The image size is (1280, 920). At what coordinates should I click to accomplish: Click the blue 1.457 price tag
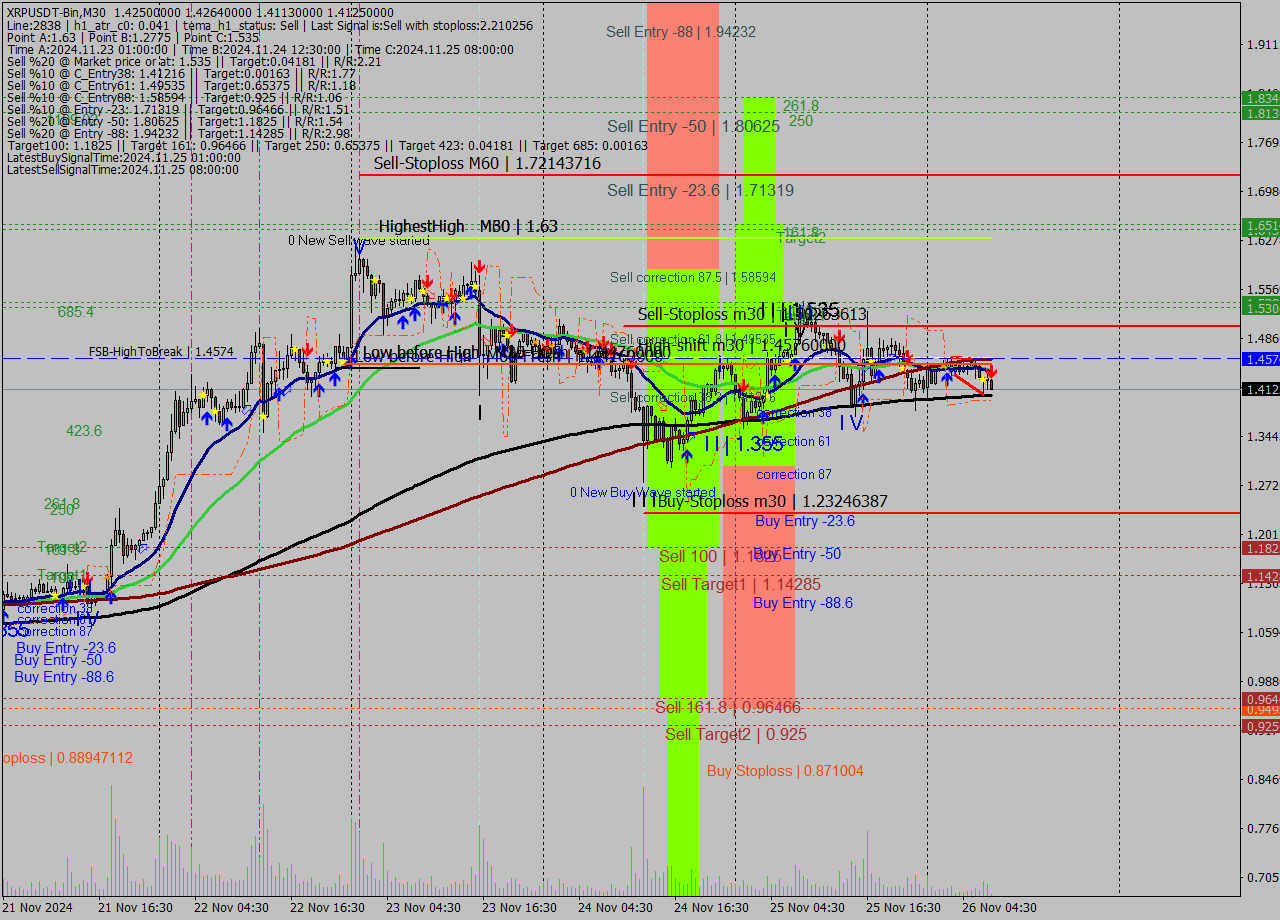coord(1261,358)
